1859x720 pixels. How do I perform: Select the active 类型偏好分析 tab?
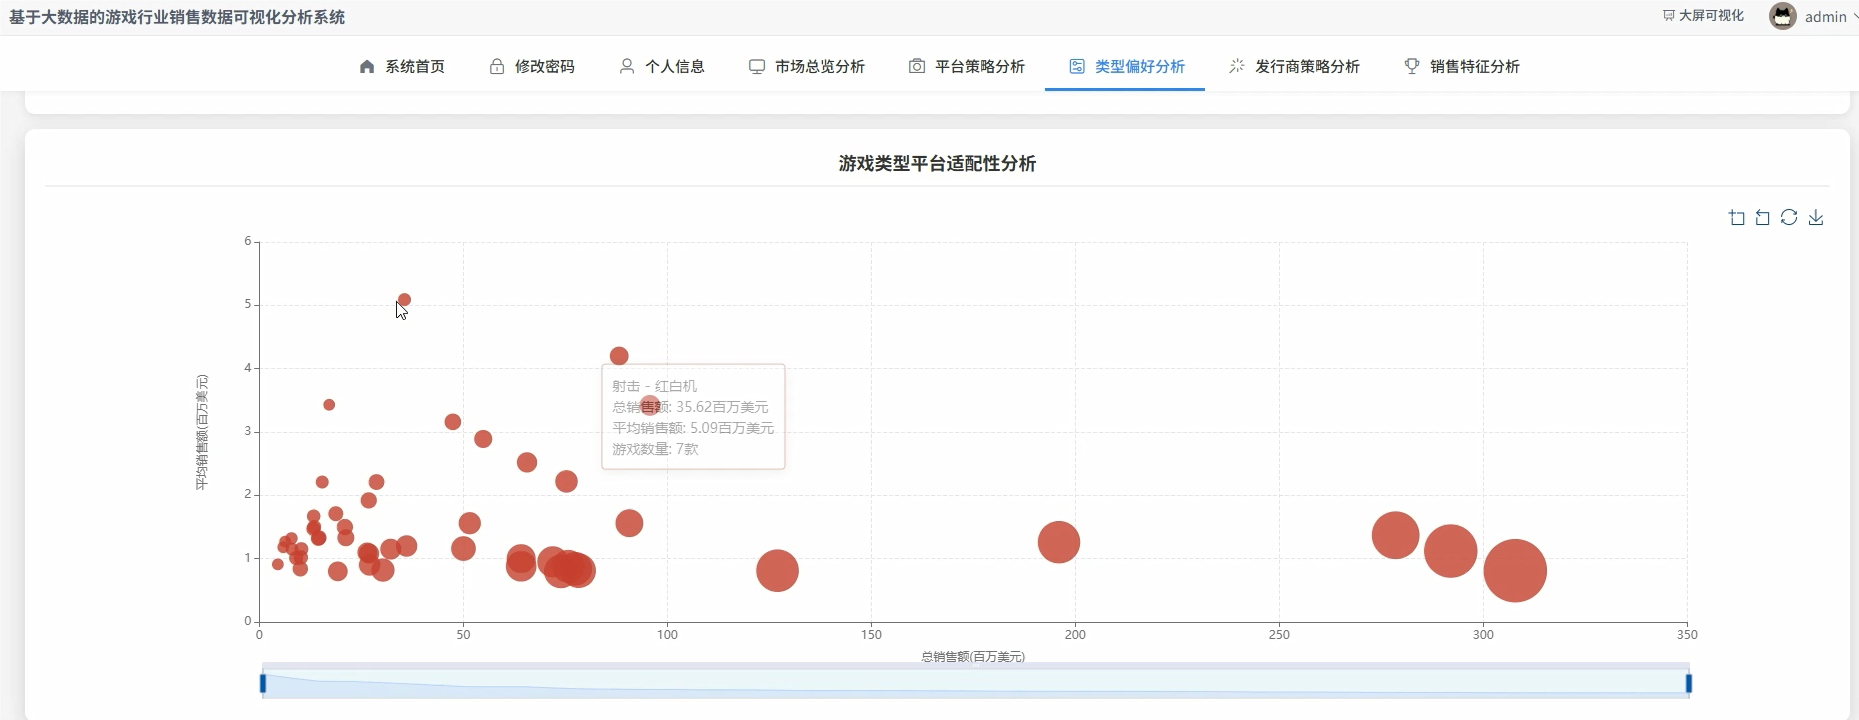pyautogui.click(x=1126, y=66)
